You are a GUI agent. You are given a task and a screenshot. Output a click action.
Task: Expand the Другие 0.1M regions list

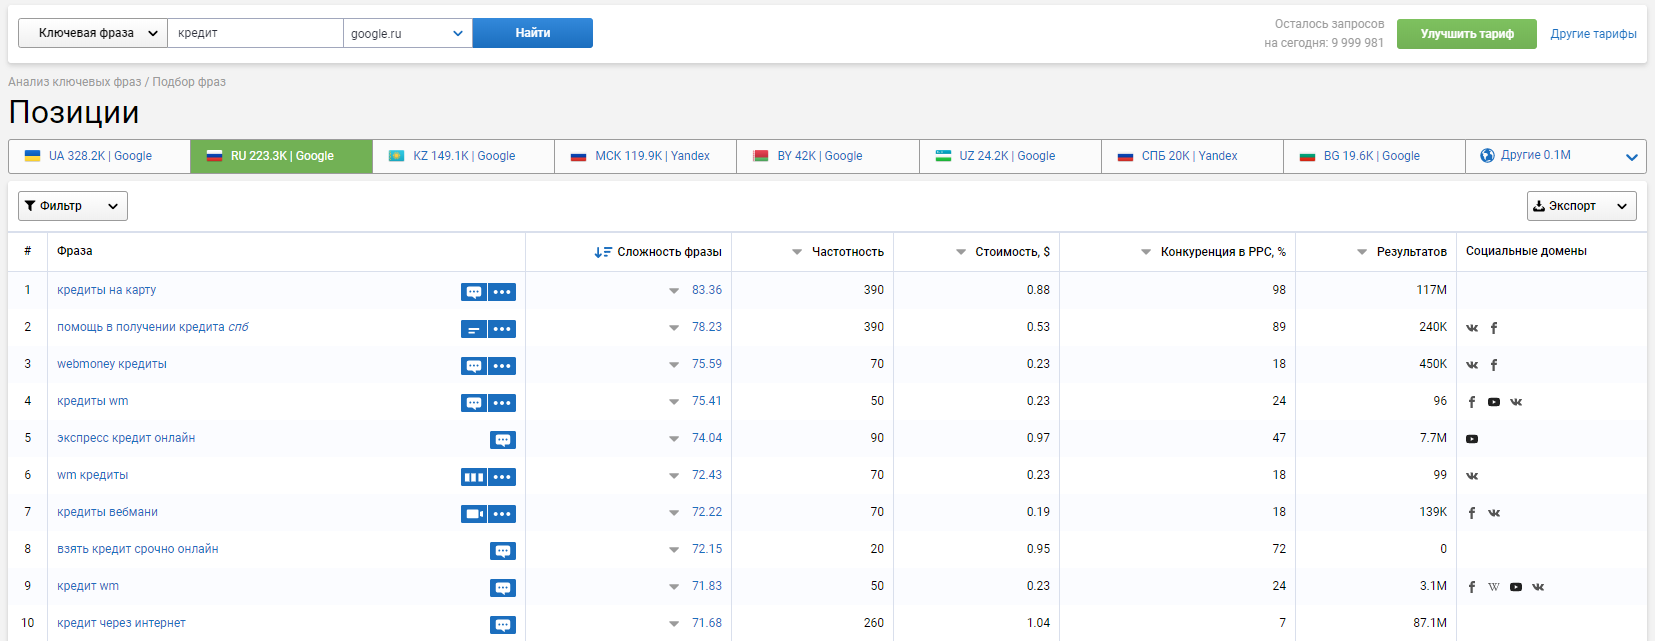pyautogui.click(x=1556, y=156)
